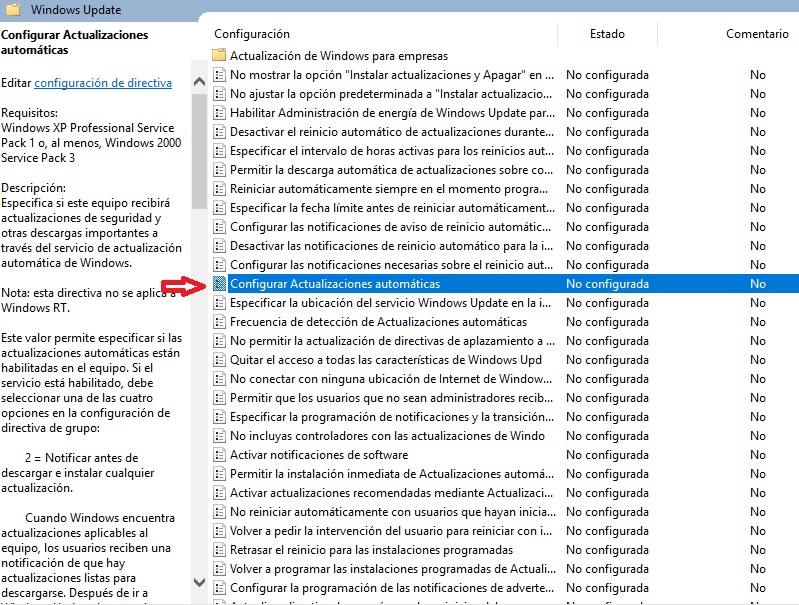This screenshot has height=605, width=799.
Task: Click policy icon for 'Permitir que los usuarios que no sean administradores'
Action: pyautogui.click(x=219, y=398)
